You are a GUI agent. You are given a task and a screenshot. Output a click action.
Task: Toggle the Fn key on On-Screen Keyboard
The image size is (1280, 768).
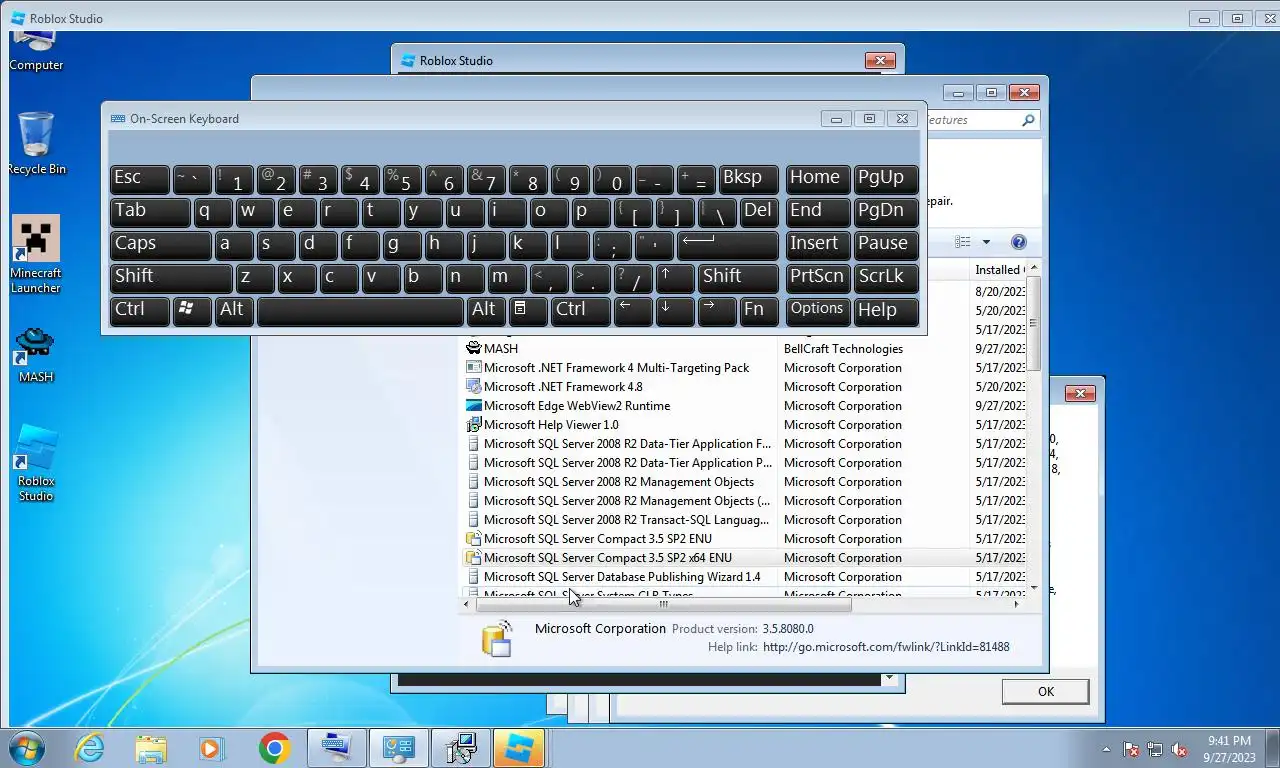click(759, 311)
